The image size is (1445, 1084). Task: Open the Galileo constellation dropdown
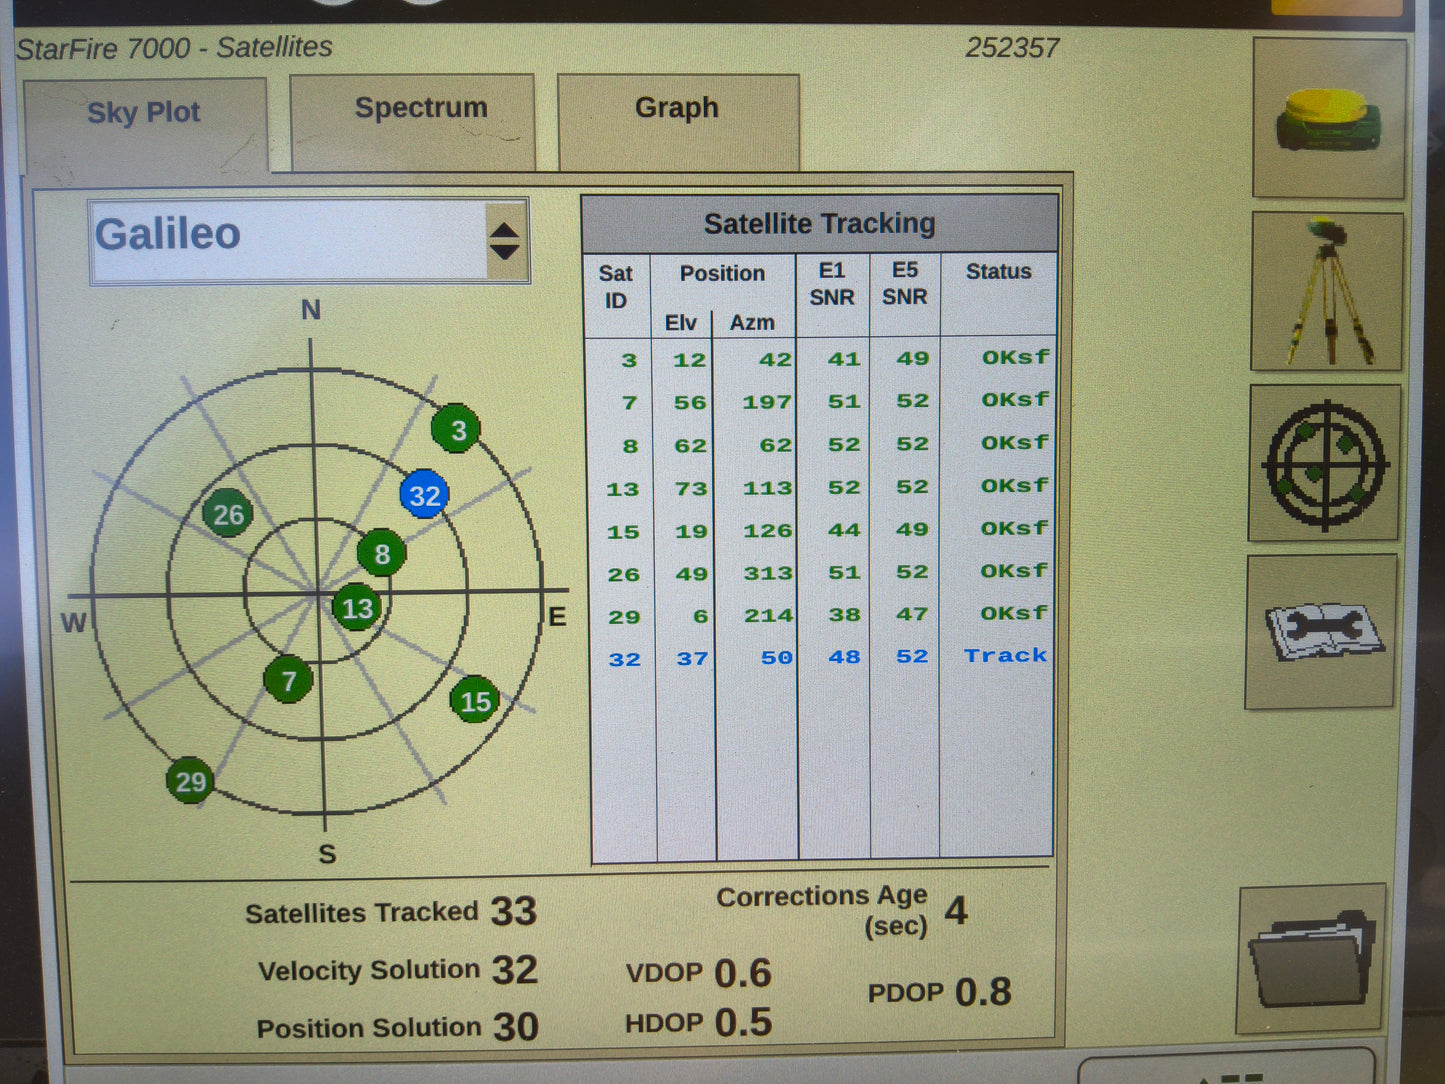point(309,241)
